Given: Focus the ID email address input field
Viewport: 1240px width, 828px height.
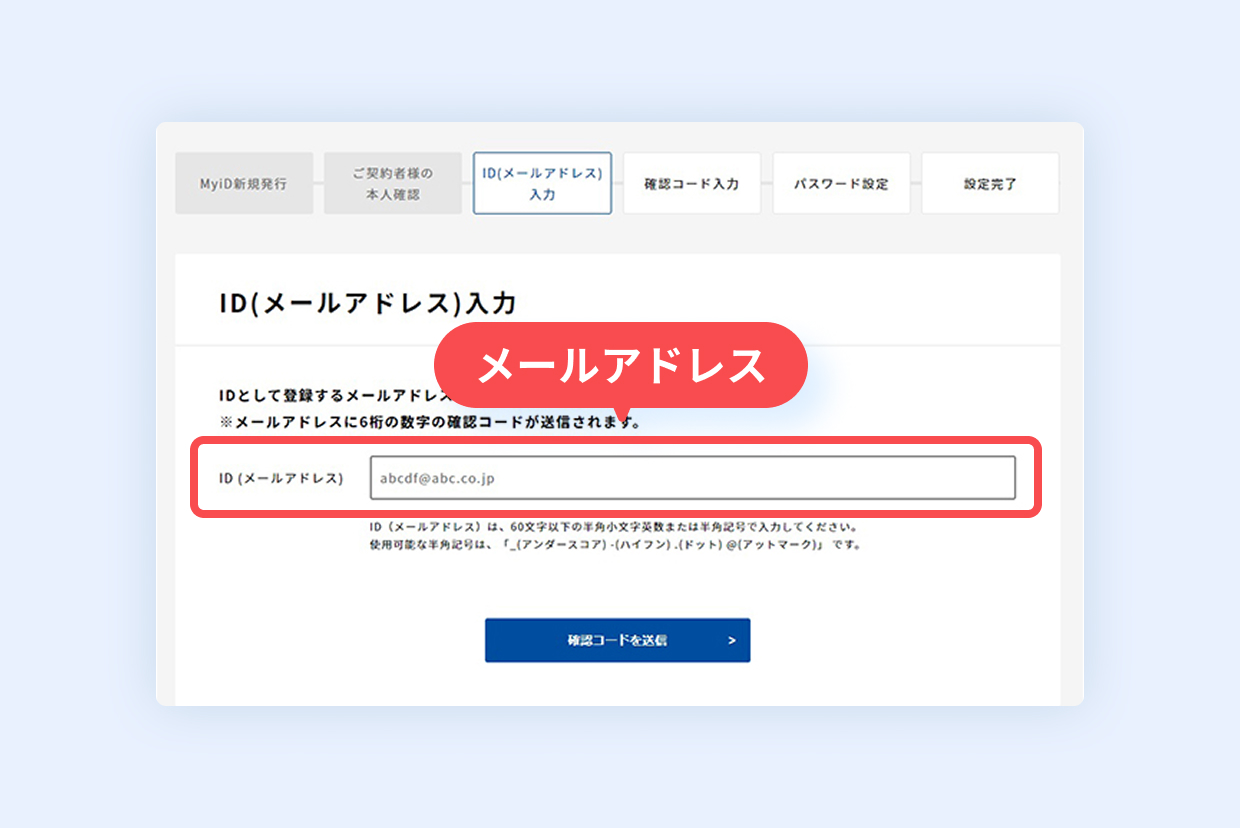Looking at the screenshot, I should (x=692, y=478).
